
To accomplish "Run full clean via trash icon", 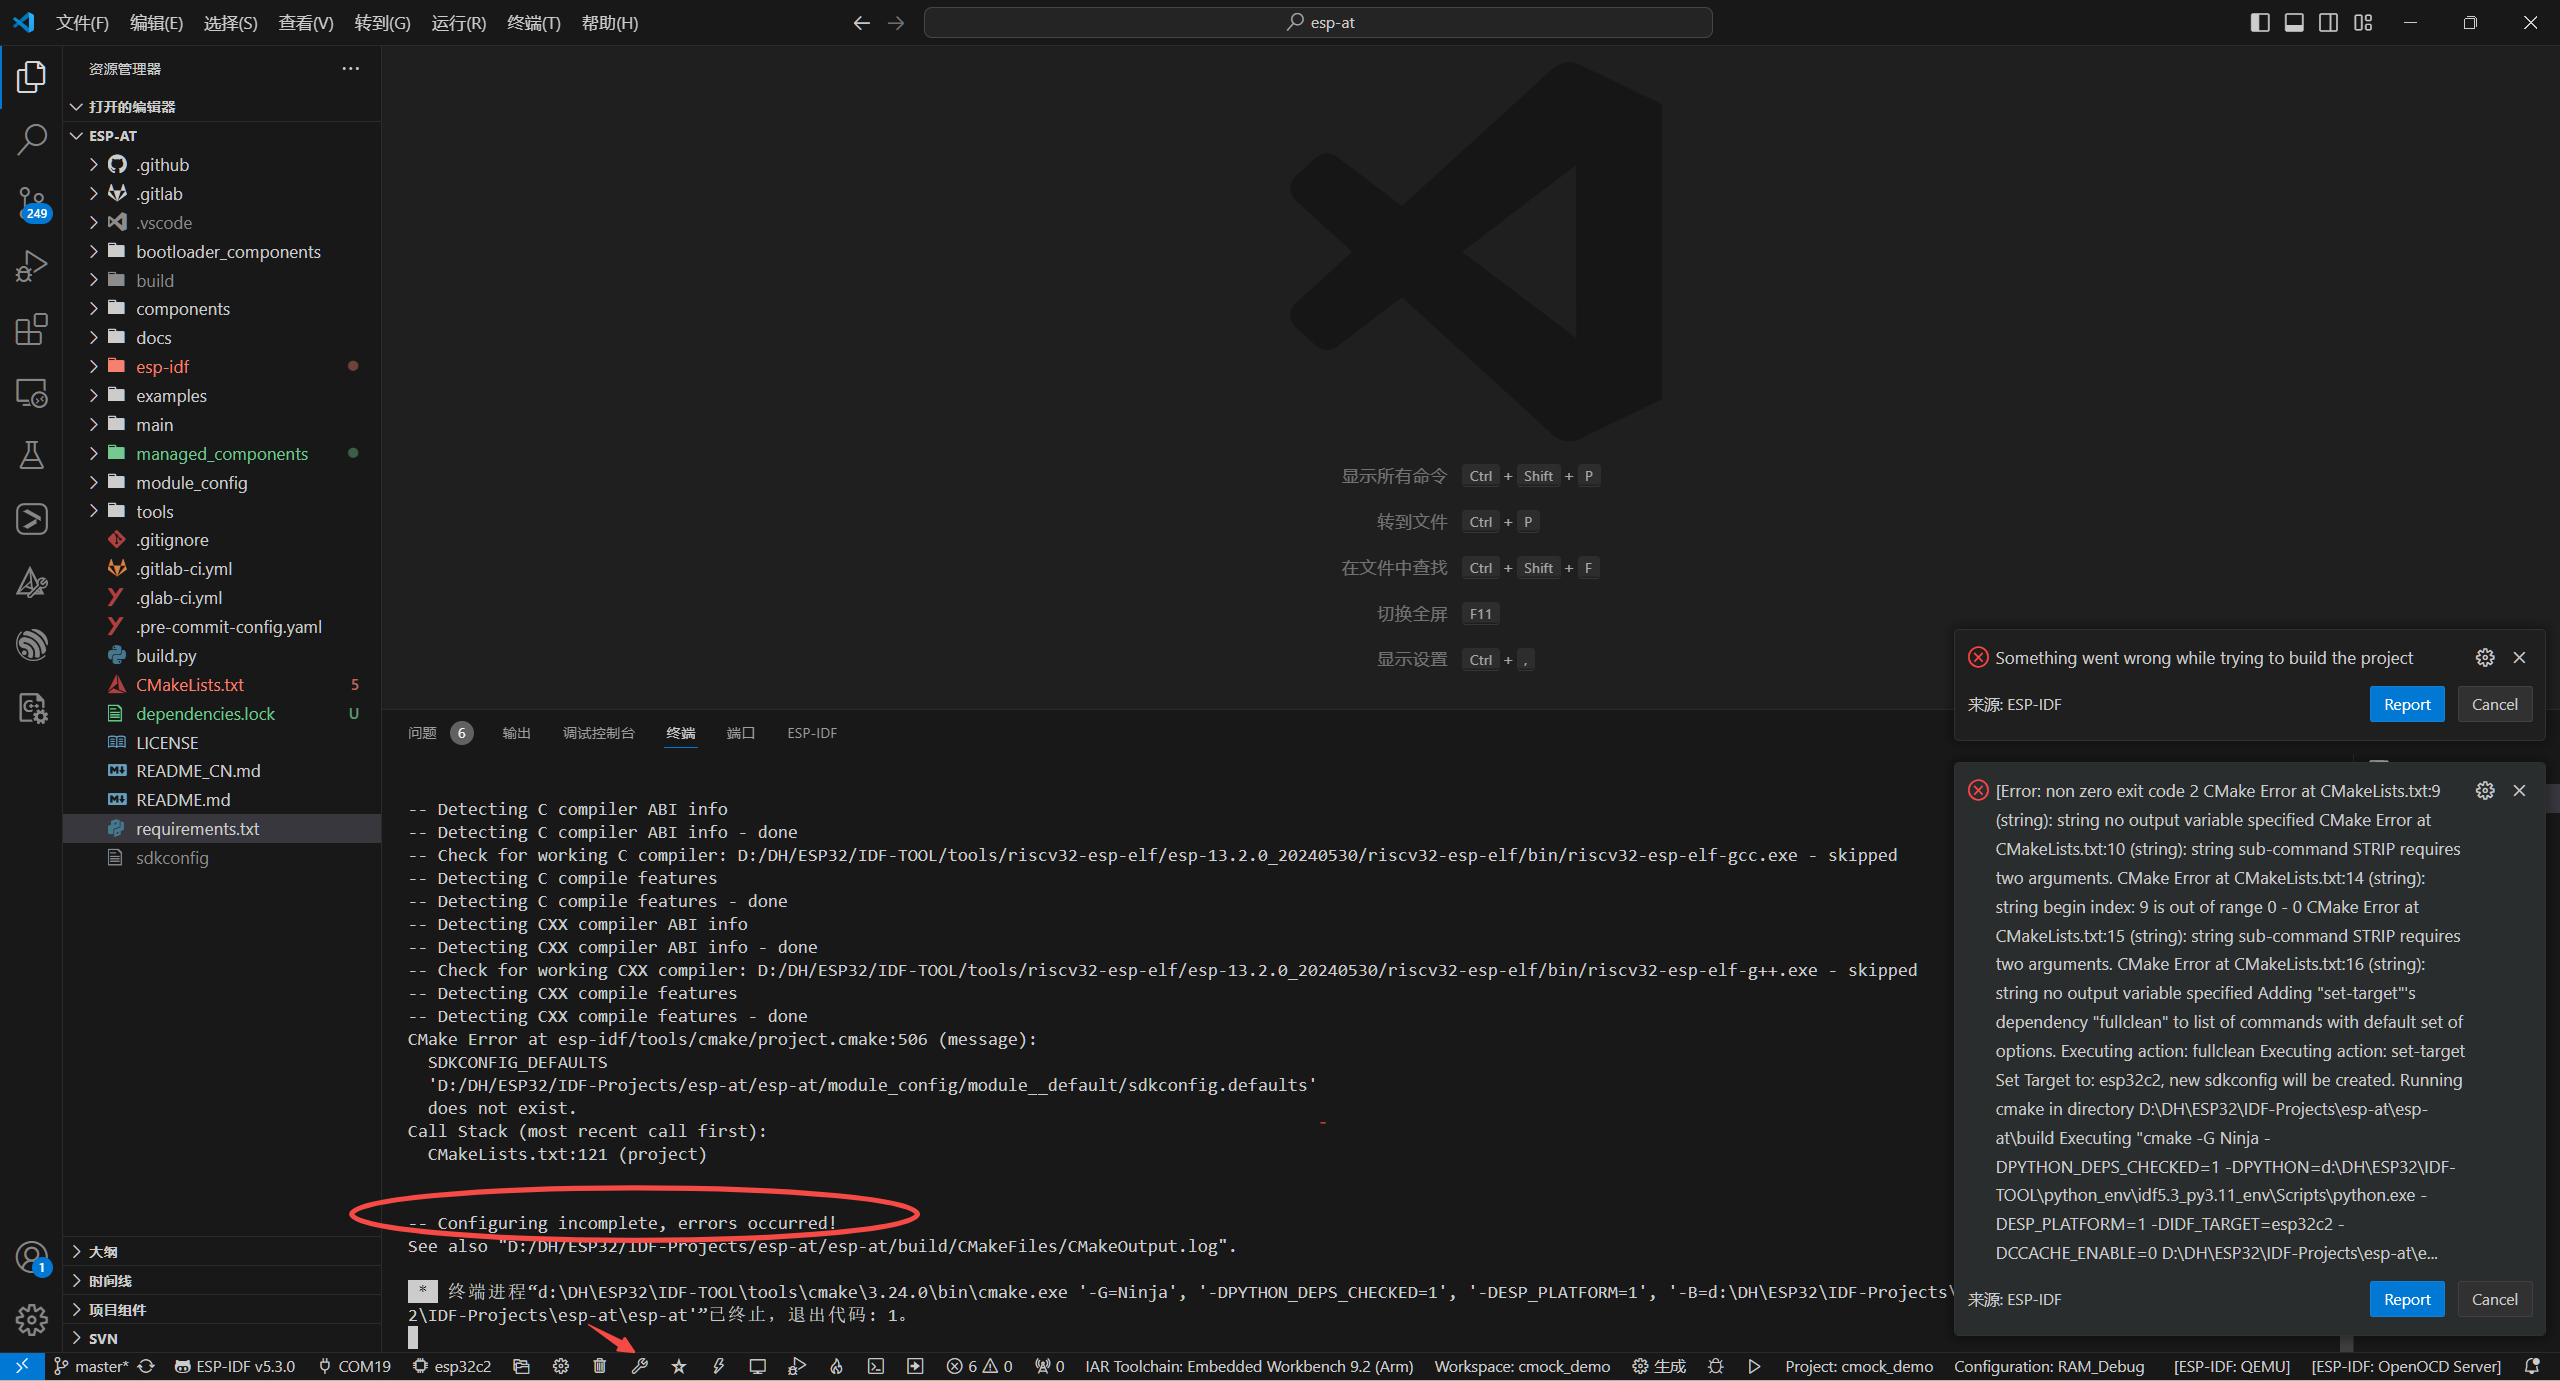I will (600, 1366).
